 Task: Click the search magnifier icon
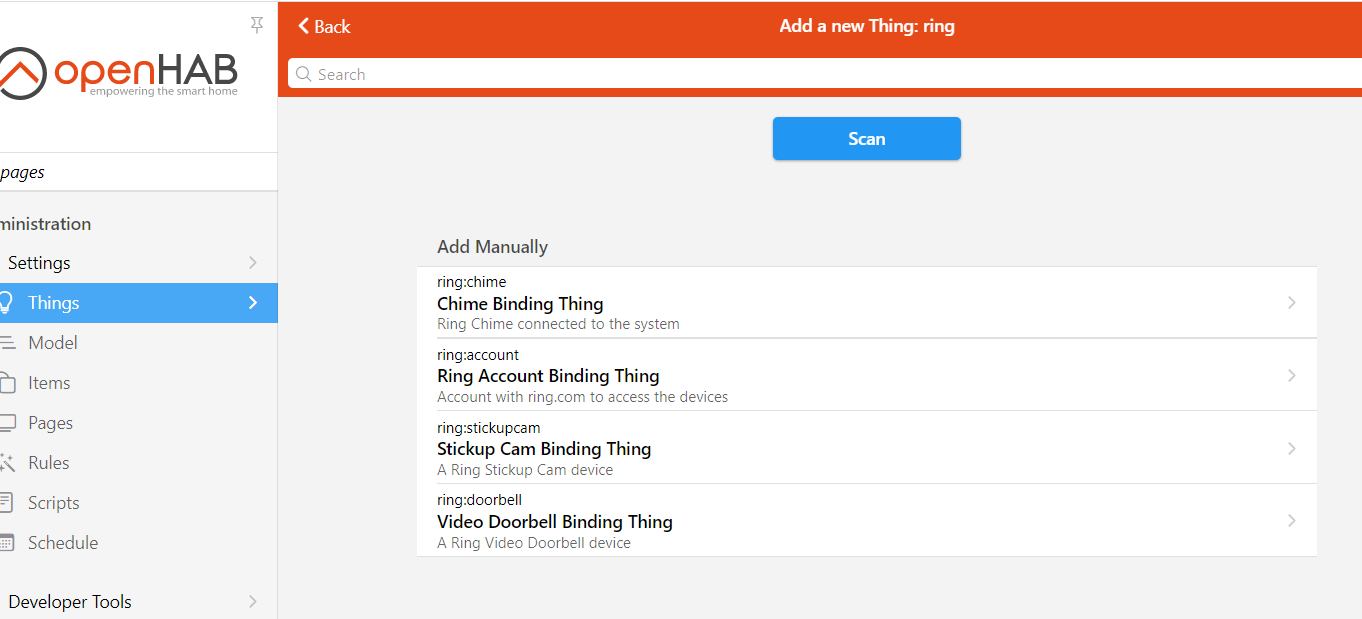coord(304,74)
